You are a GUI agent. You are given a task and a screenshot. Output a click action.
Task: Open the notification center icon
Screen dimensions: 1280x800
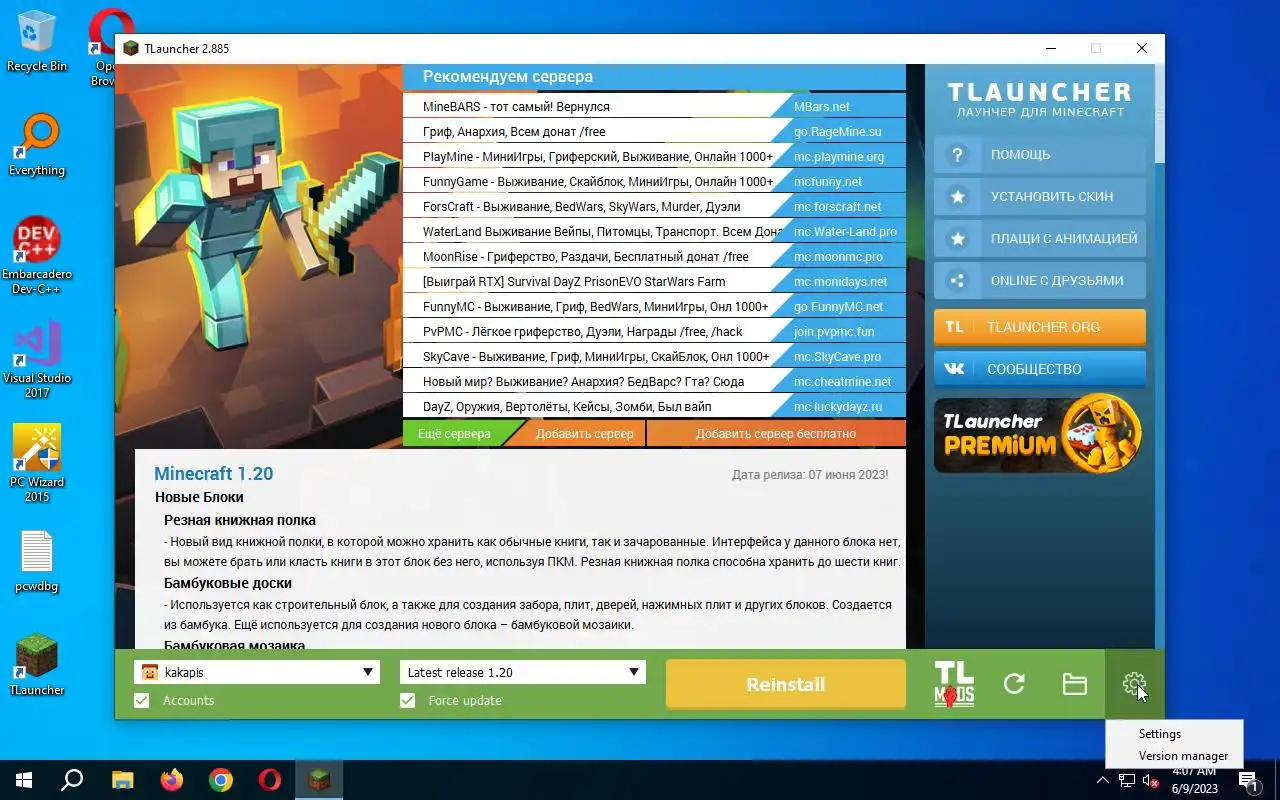1248,781
